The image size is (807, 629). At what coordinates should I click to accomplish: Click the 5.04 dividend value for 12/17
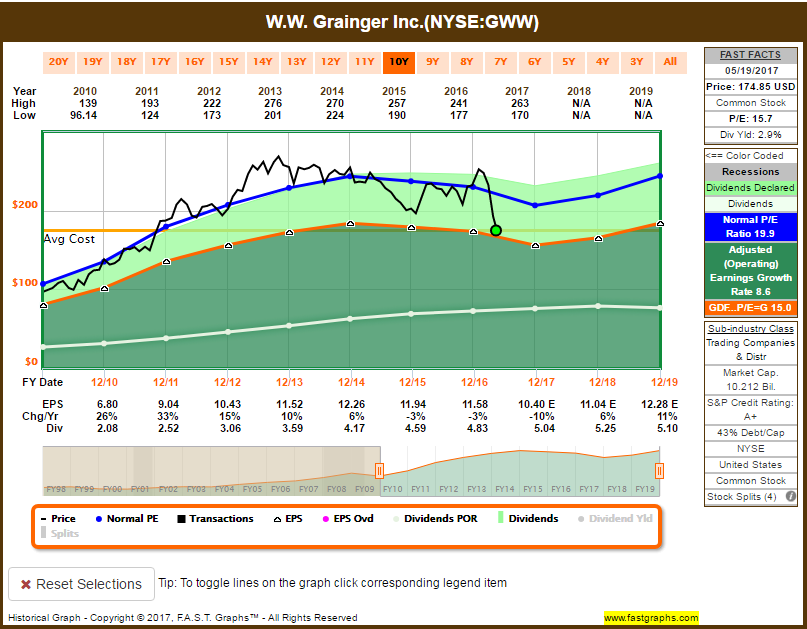(x=545, y=428)
